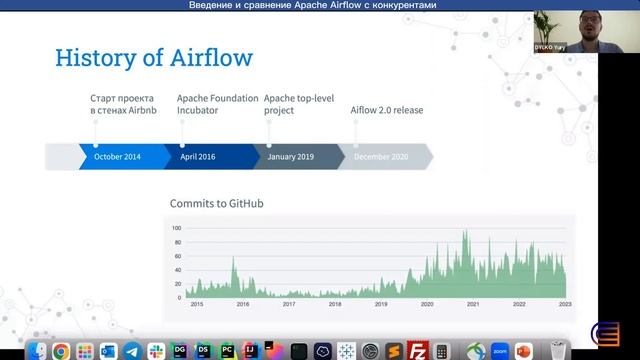The width and height of the screenshot is (640, 360).
Task: Click the April 2016 timeline arrow
Action: click(211, 157)
